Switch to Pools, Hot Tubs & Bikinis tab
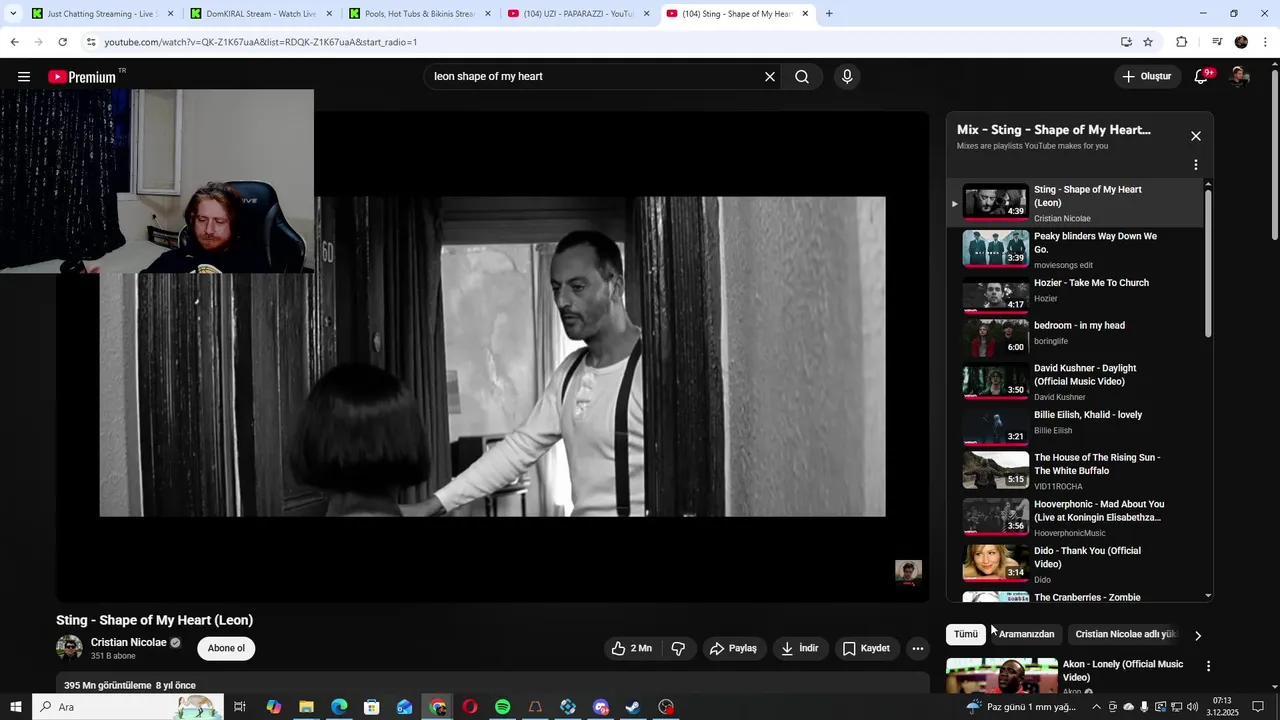This screenshot has width=1280, height=720. 420,14
